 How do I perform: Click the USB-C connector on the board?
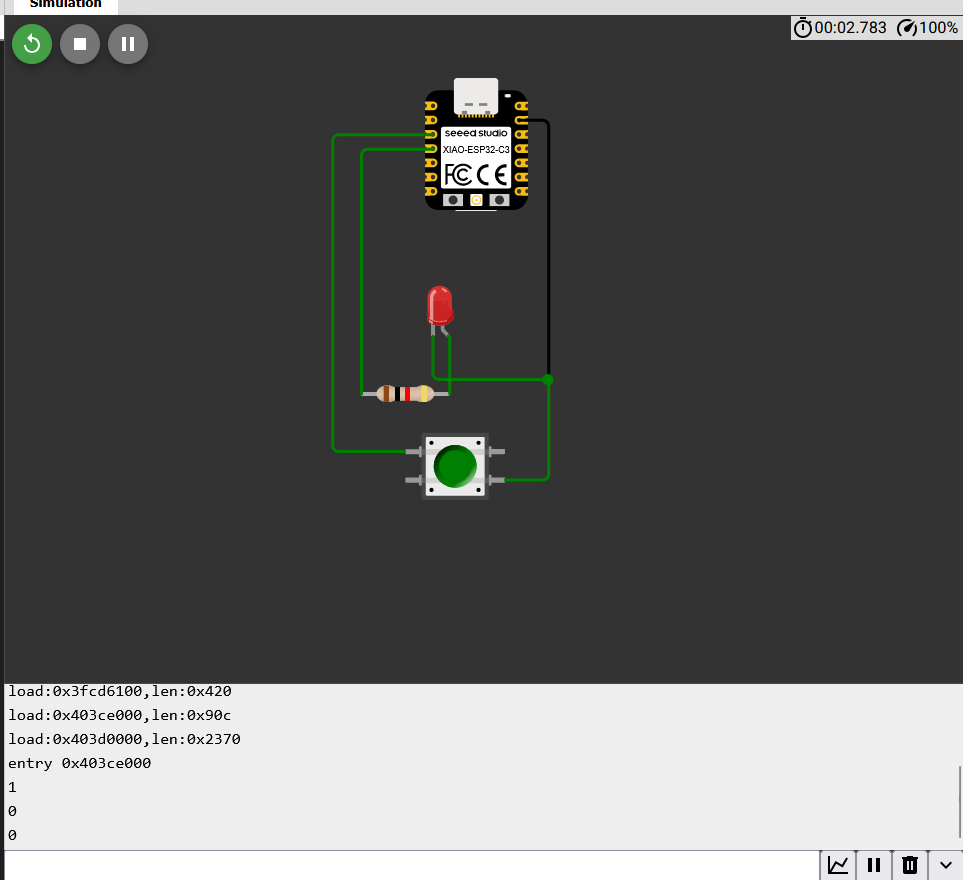tap(476, 96)
